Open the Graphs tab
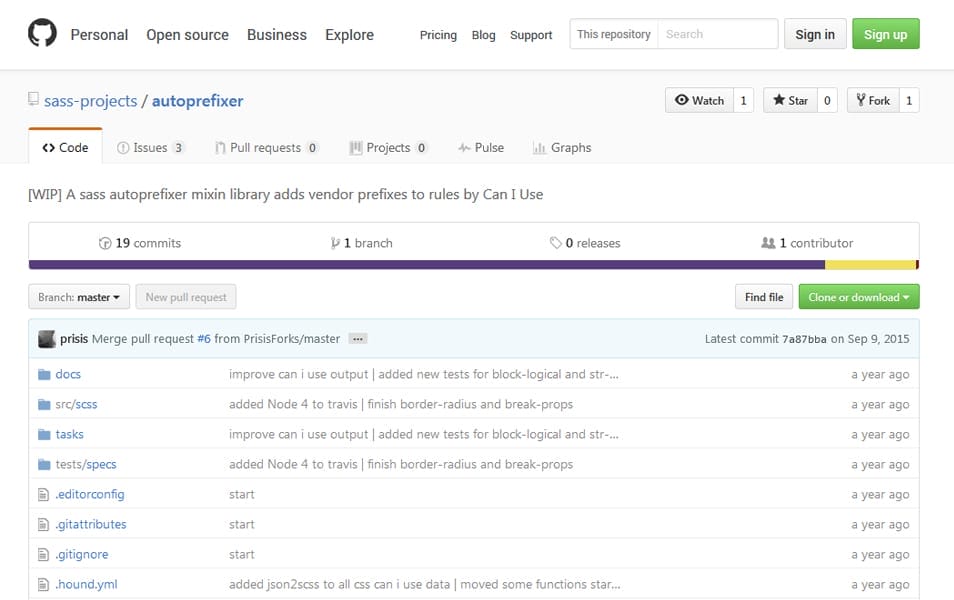This screenshot has width=954, height=600. 562,147
